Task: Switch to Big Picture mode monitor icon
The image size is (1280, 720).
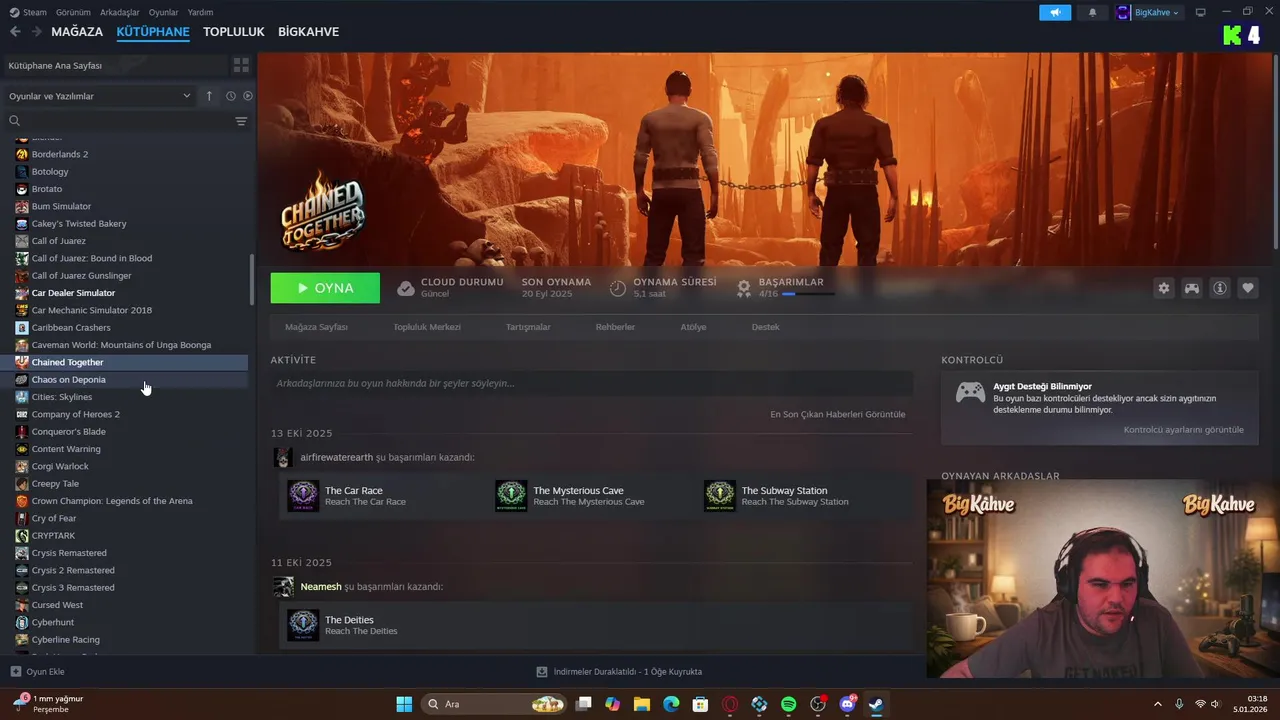Action: click(1200, 12)
